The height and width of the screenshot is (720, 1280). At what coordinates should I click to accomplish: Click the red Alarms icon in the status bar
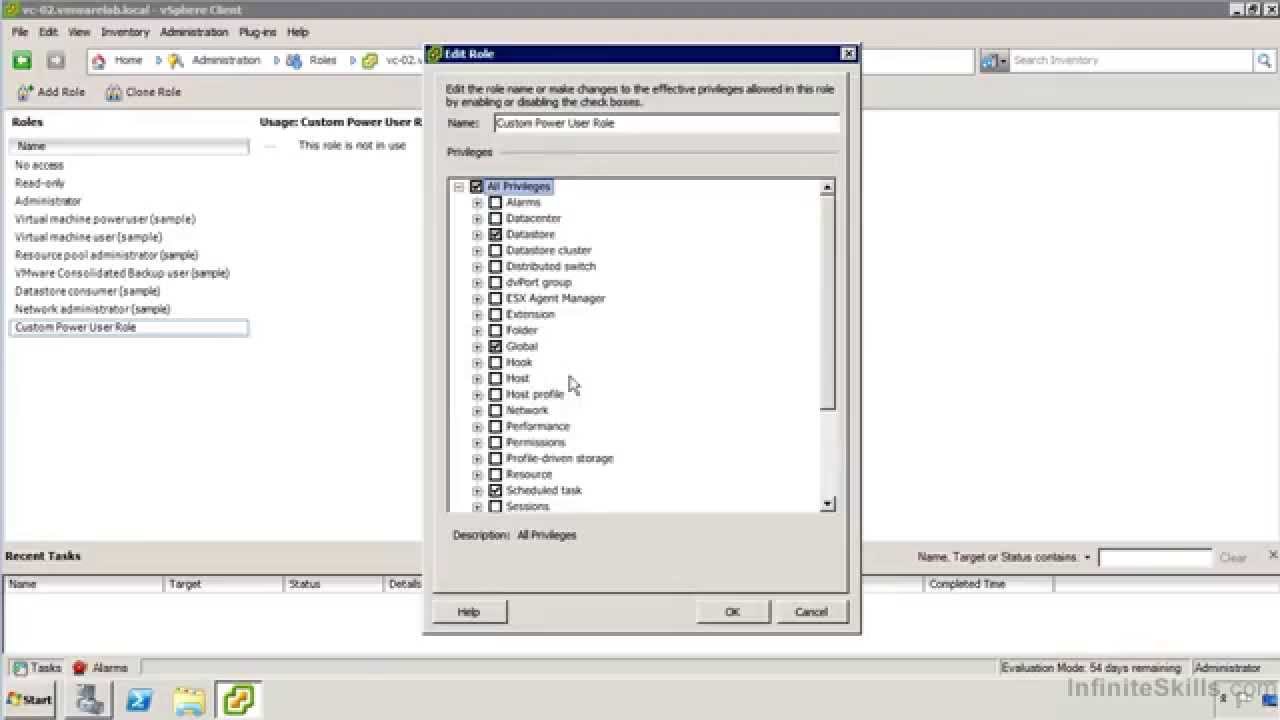click(80, 668)
